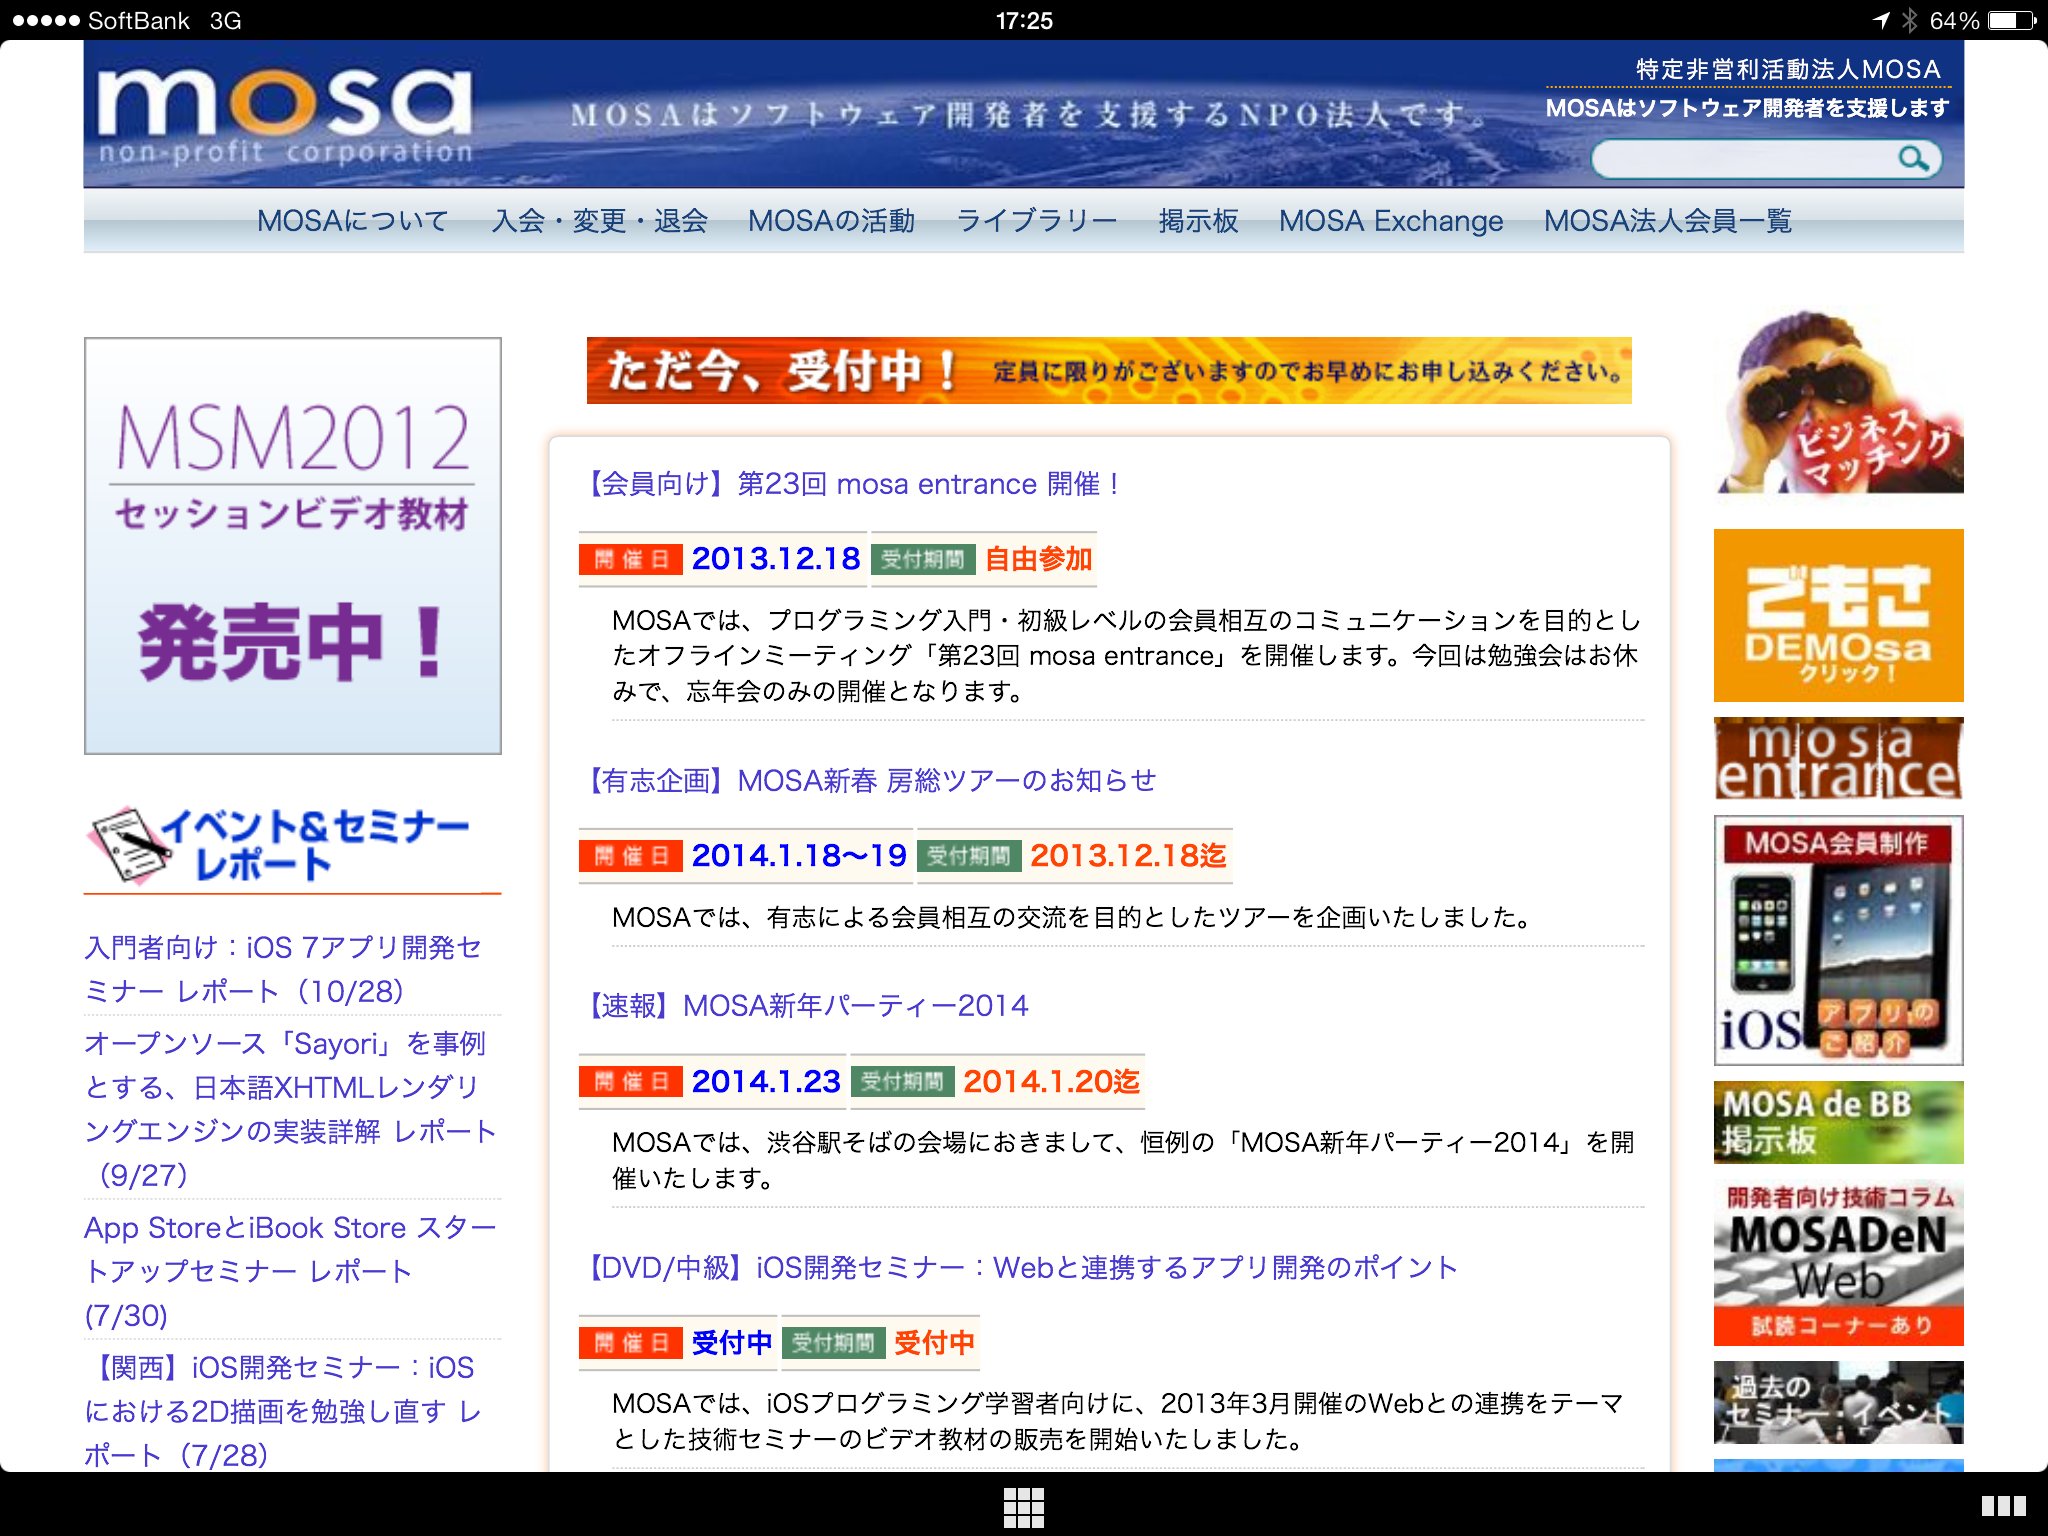Open the mosa entrance banner
The width and height of the screenshot is (2048, 1536).
tap(1838, 759)
